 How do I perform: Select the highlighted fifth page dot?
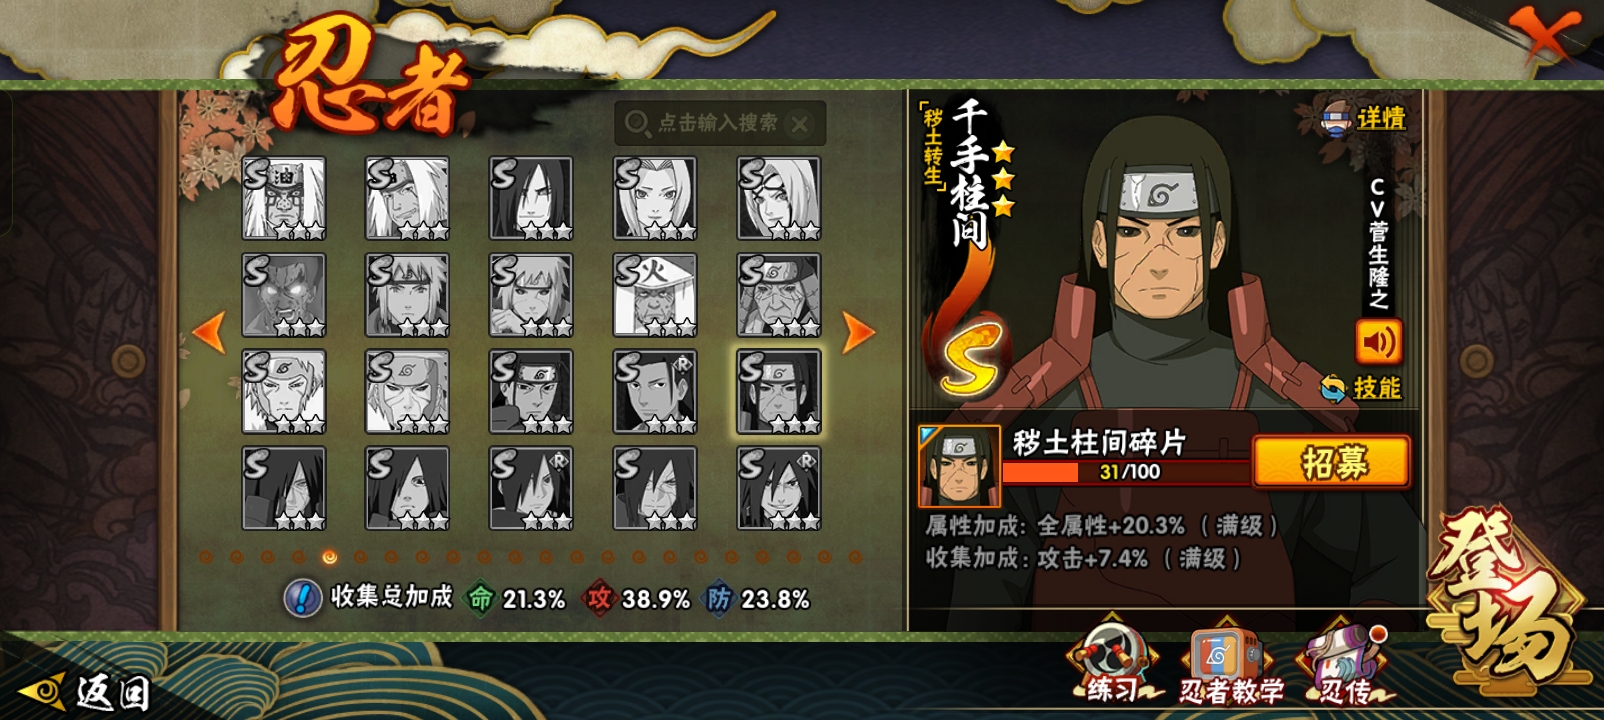(x=329, y=557)
